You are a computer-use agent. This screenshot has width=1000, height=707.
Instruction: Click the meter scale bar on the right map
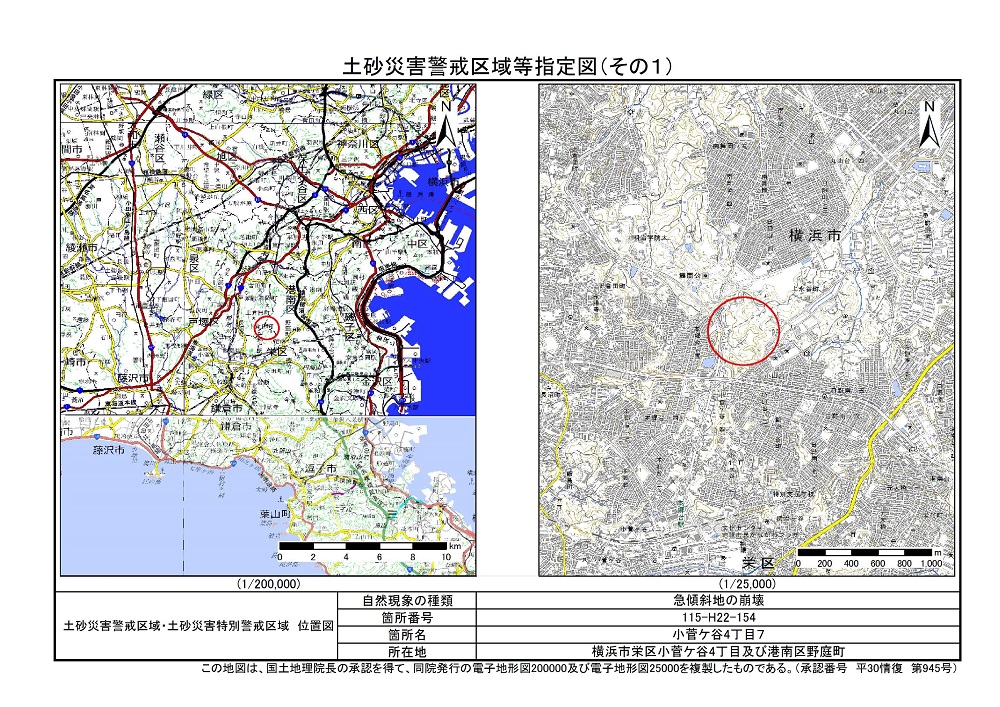click(x=868, y=553)
